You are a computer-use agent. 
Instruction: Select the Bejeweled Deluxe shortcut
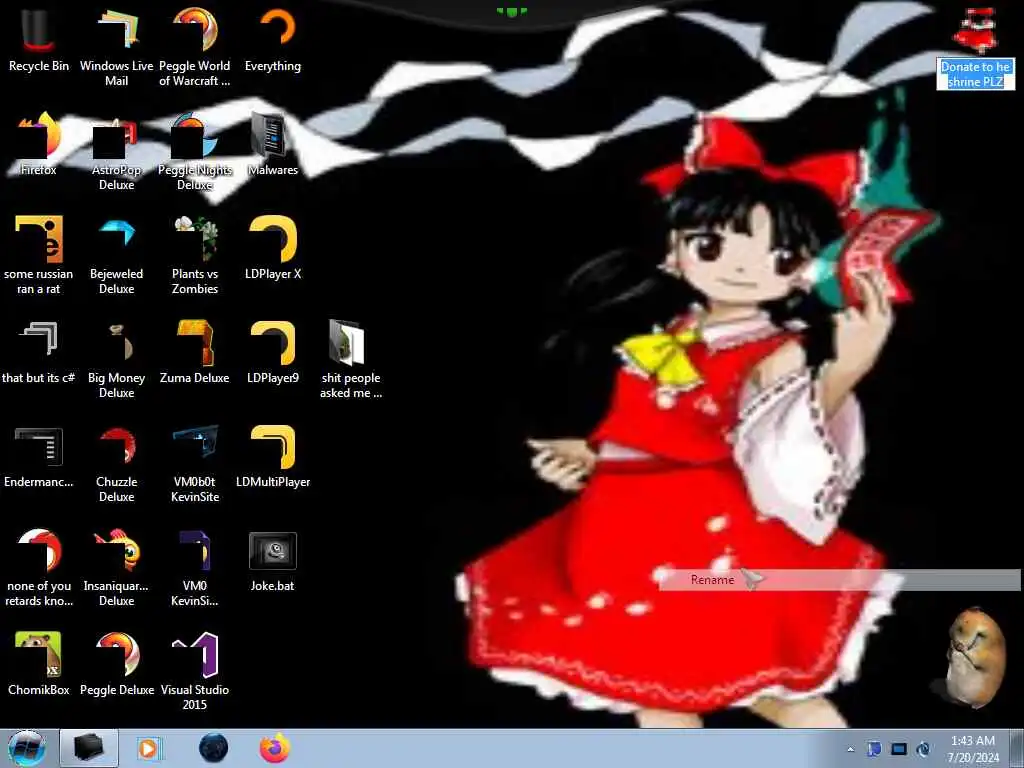116,255
